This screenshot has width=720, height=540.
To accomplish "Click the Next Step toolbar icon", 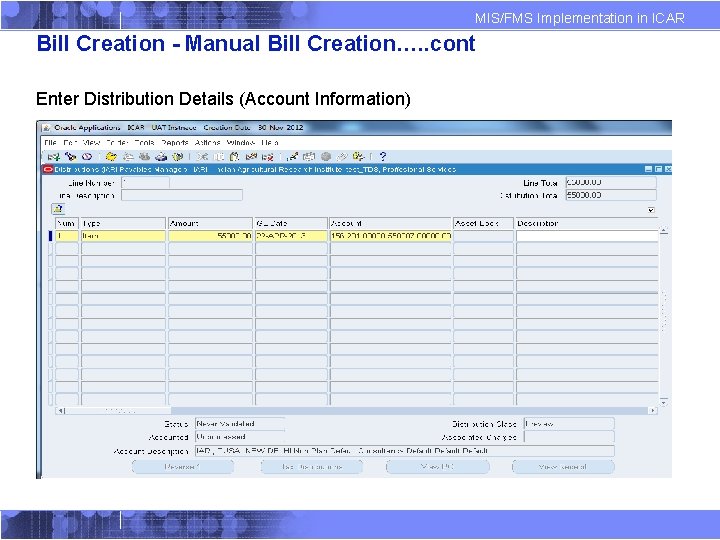I will (128, 157).
